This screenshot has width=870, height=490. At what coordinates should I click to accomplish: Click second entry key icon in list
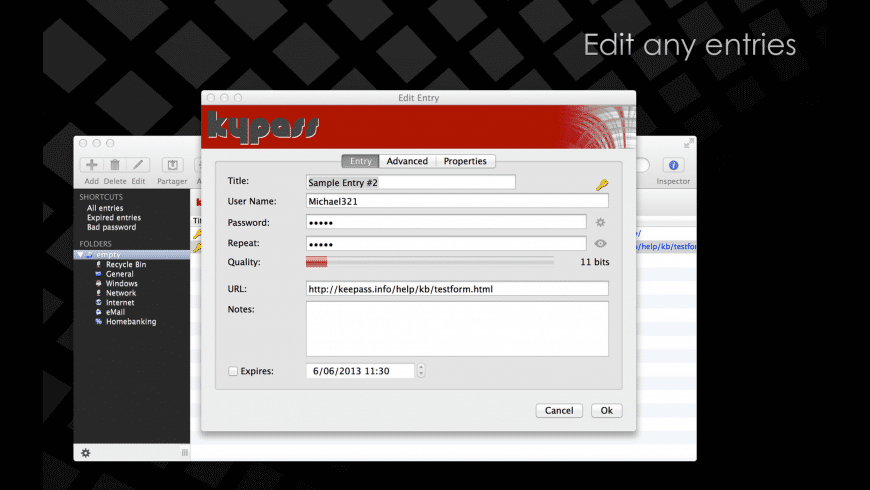[x=197, y=248]
